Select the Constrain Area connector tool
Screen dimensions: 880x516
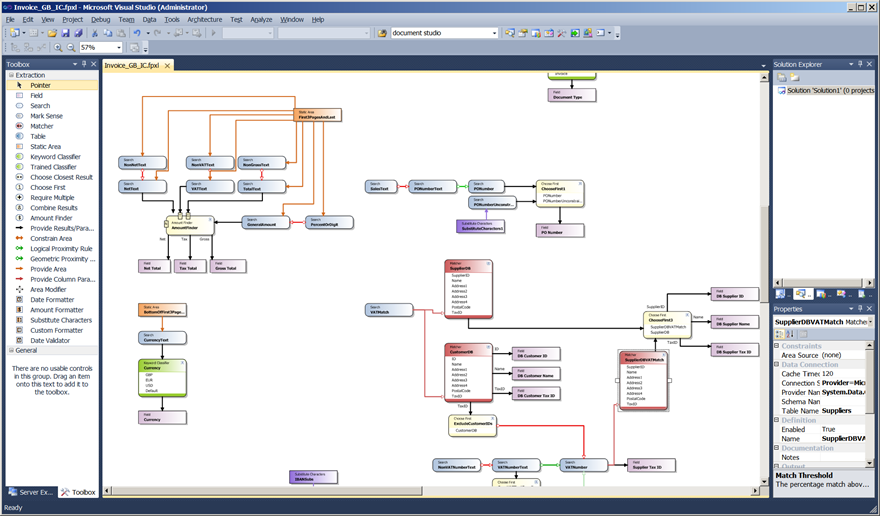click(51, 239)
